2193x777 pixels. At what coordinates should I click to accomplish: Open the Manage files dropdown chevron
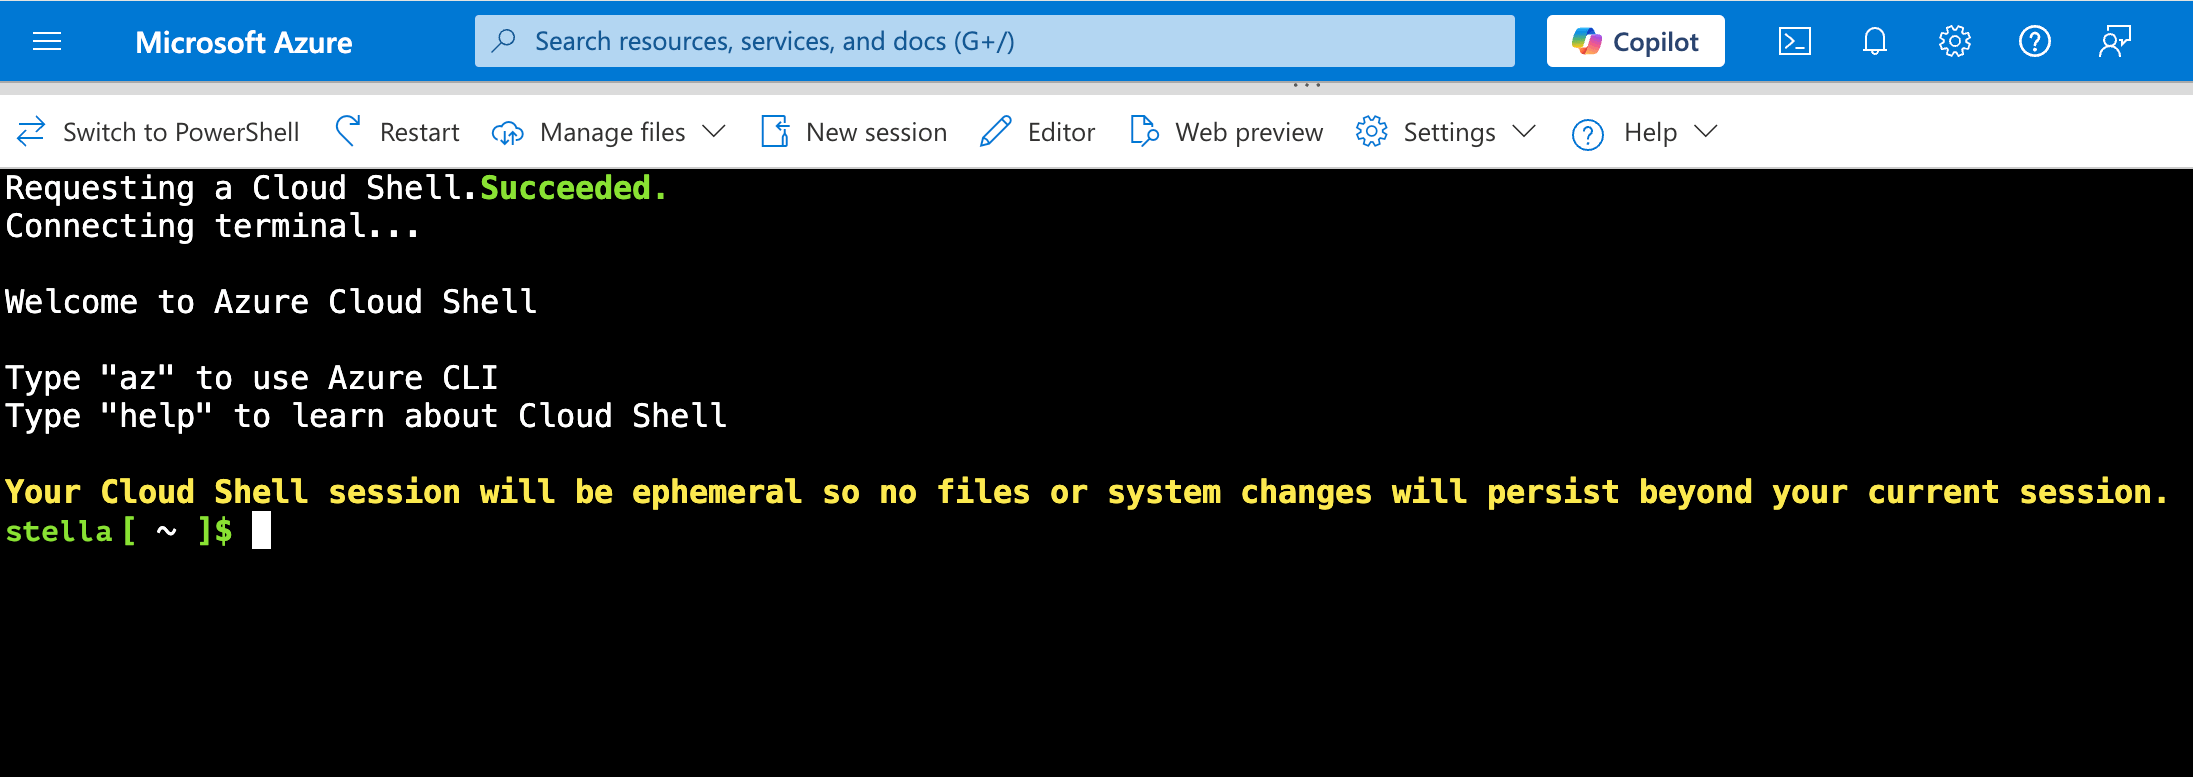(x=714, y=131)
